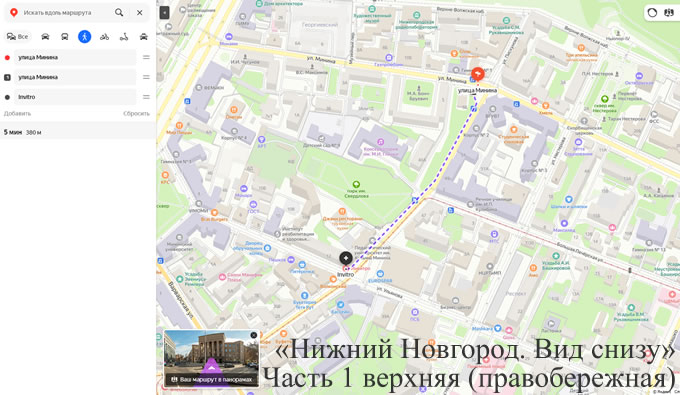Open the route panorama thumbnail

click(x=211, y=358)
